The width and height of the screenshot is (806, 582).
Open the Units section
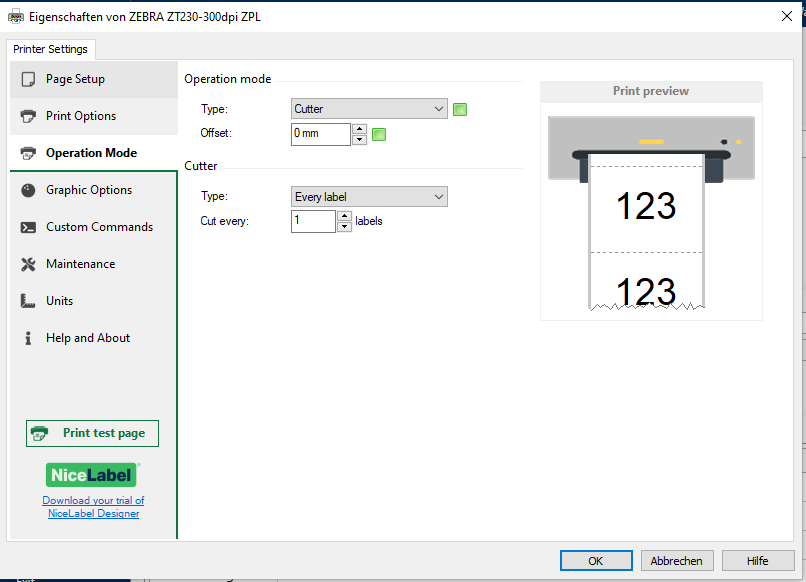94,301
